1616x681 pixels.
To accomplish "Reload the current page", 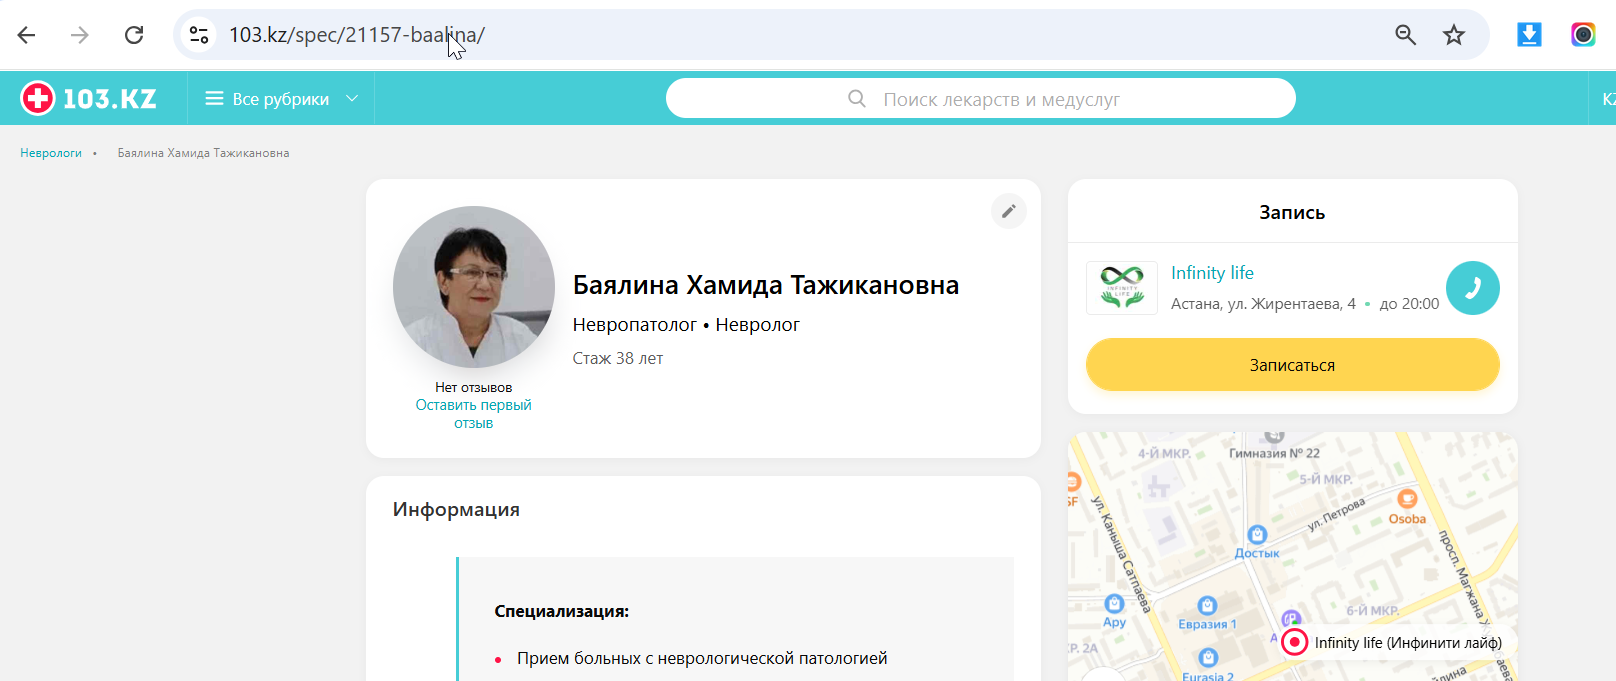I will pos(134,35).
